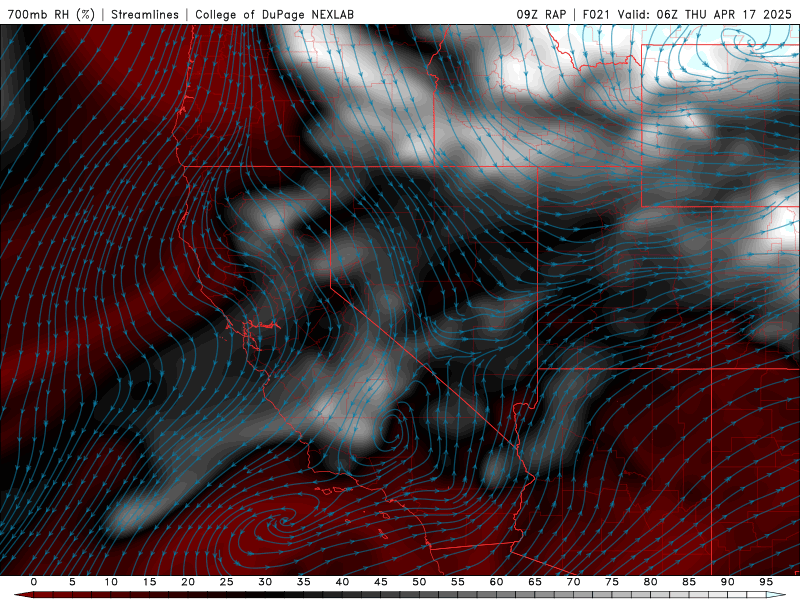Click the "College of DuPage NEXLAB" text
This screenshot has height=600, width=800.
tap(274, 14)
